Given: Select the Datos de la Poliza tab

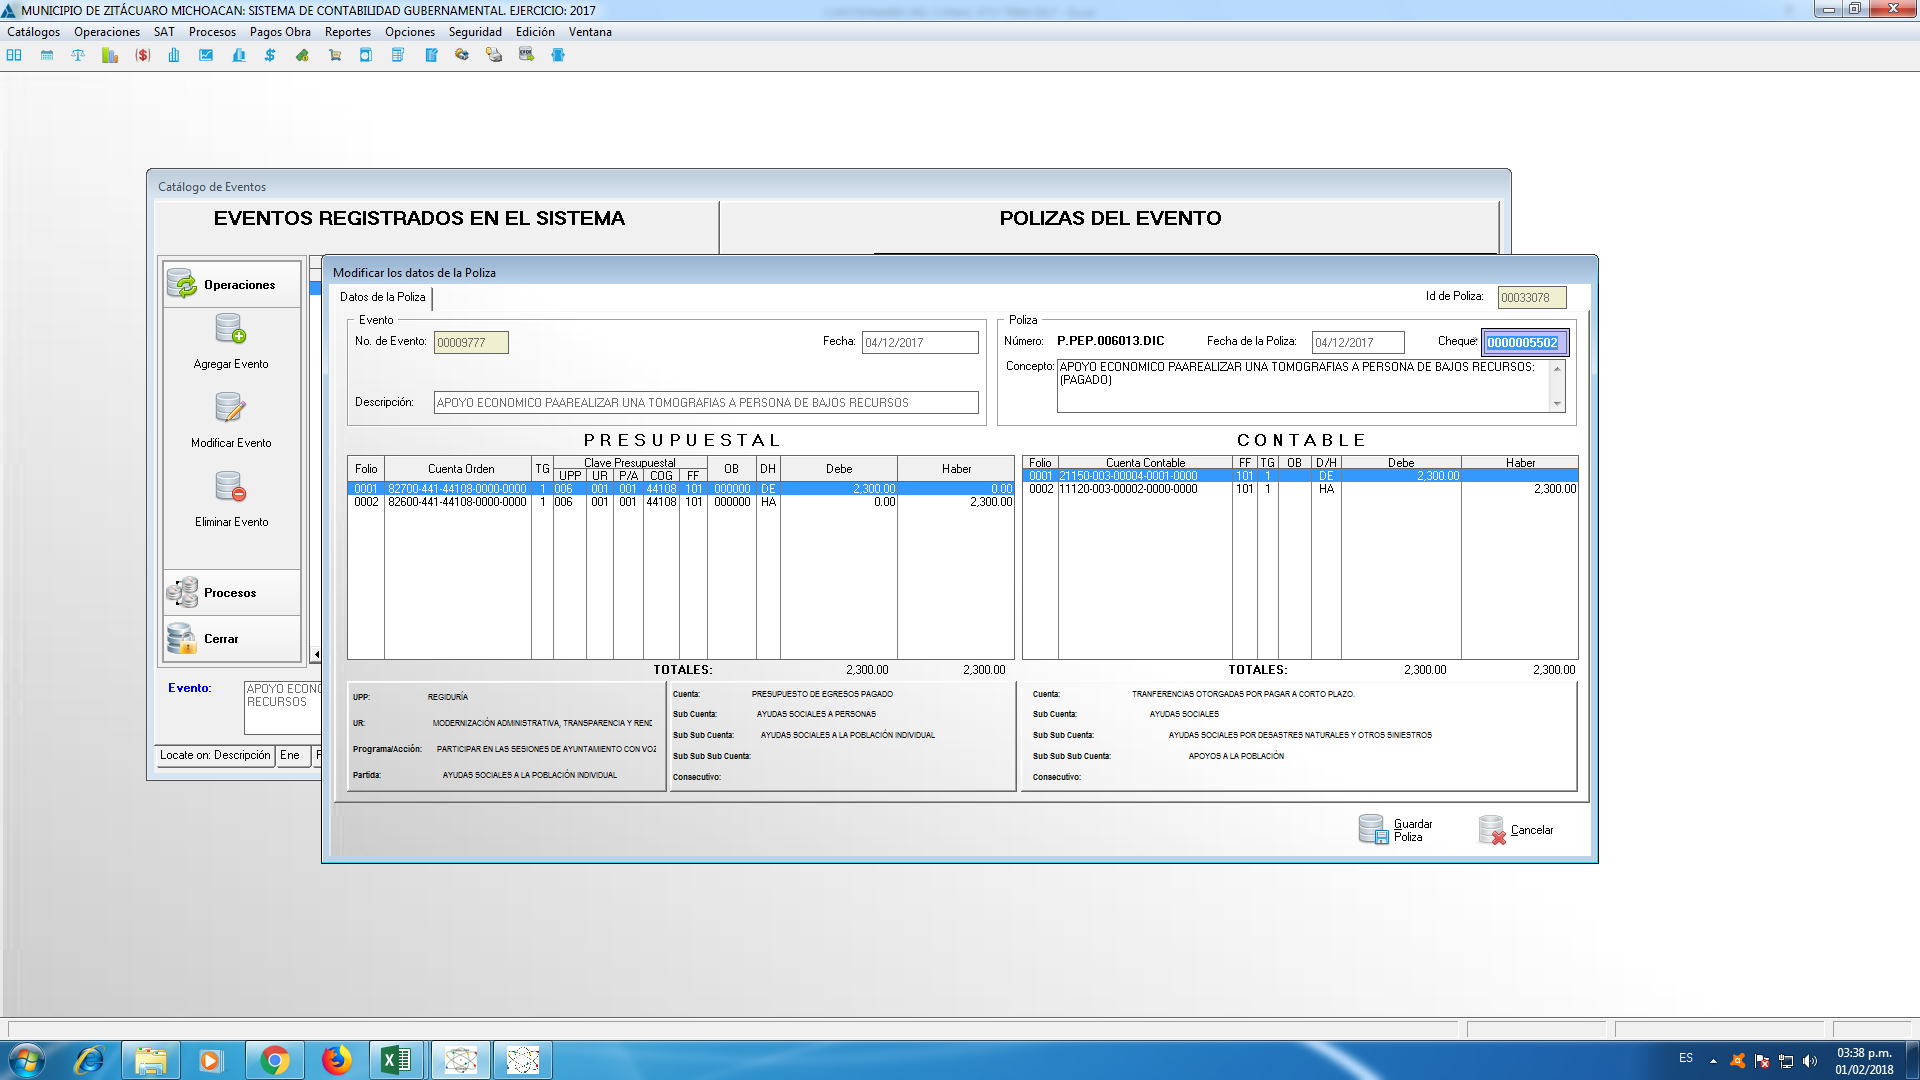Looking at the screenshot, I should (x=383, y=297).
